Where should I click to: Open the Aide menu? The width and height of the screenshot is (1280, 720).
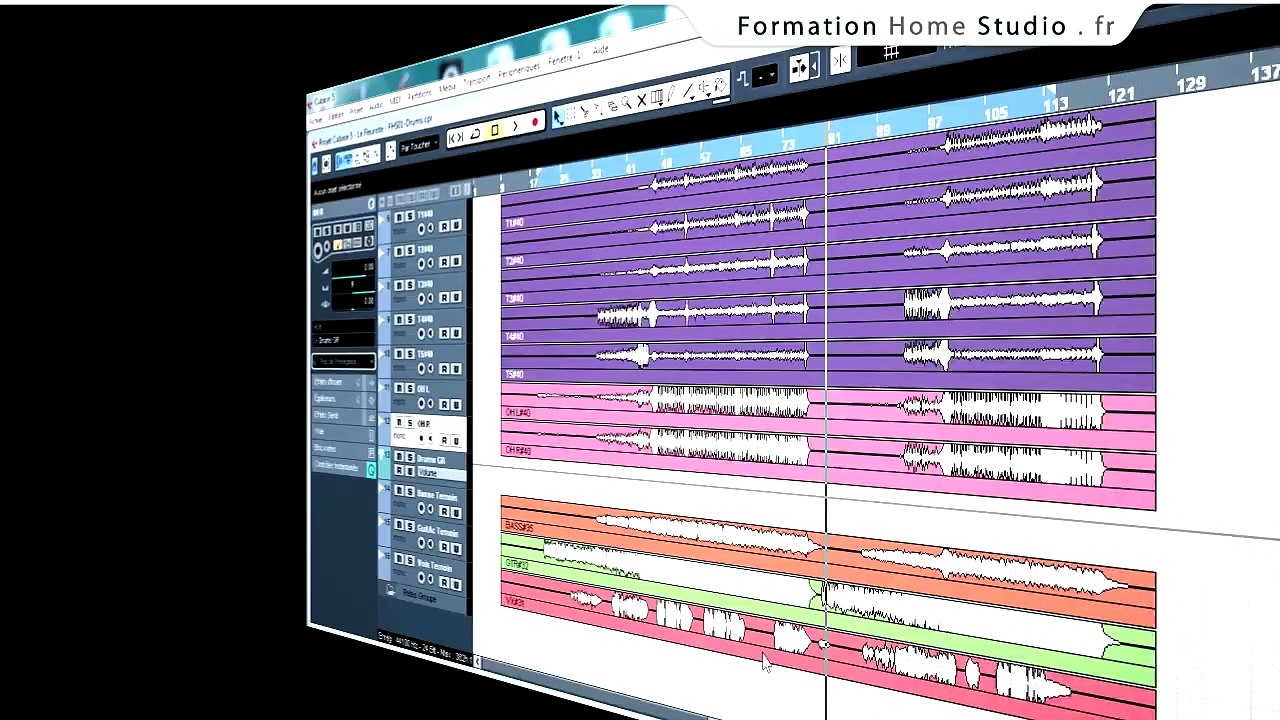click(x=601, y=49)
